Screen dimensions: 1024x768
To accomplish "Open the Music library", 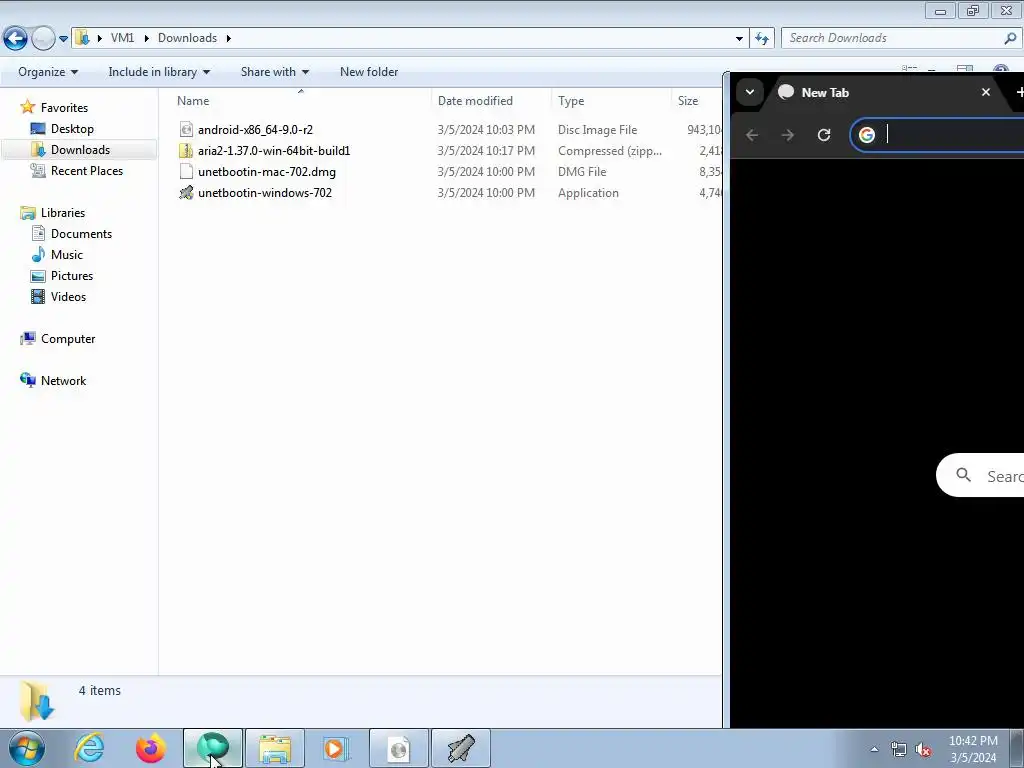I will (67, 255).
